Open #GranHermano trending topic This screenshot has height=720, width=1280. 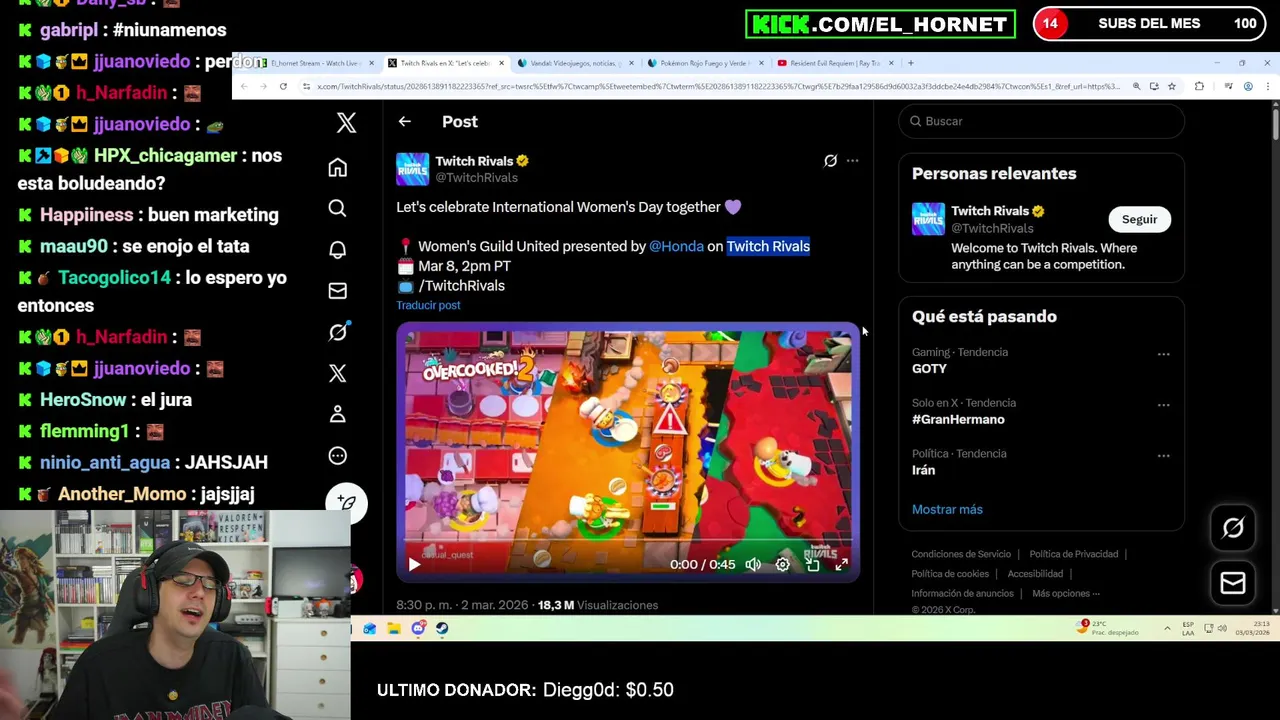(x=958, y=419)
